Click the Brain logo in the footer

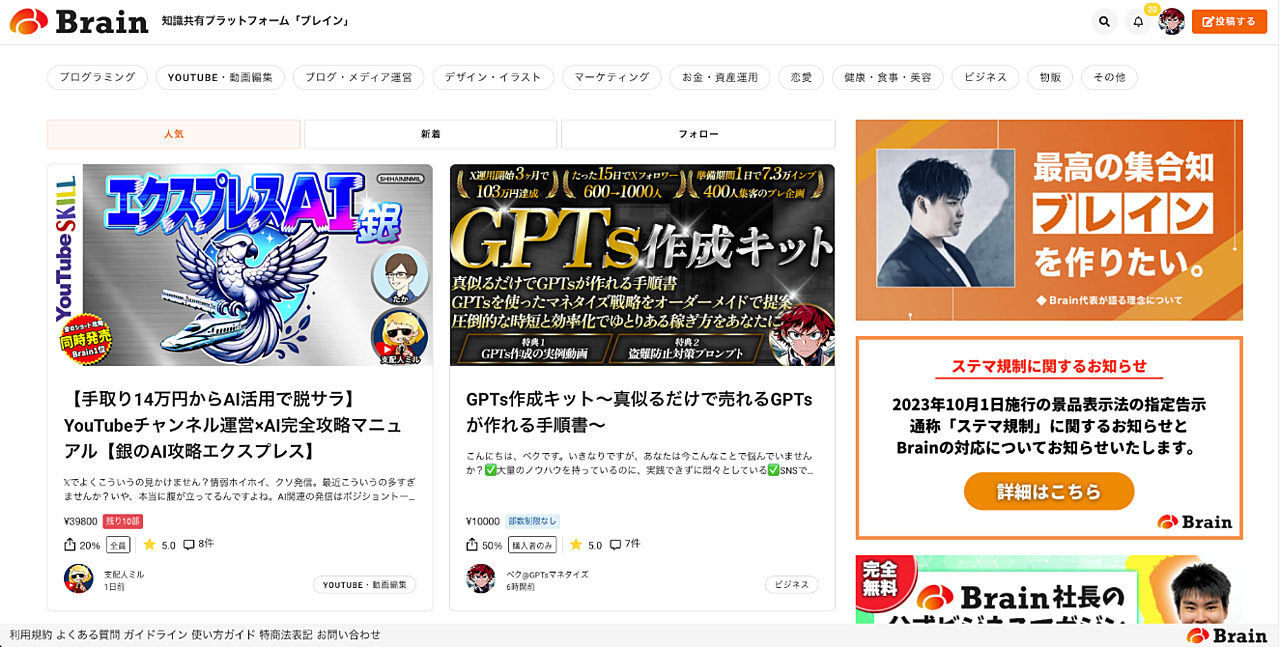click(1227, 635)
